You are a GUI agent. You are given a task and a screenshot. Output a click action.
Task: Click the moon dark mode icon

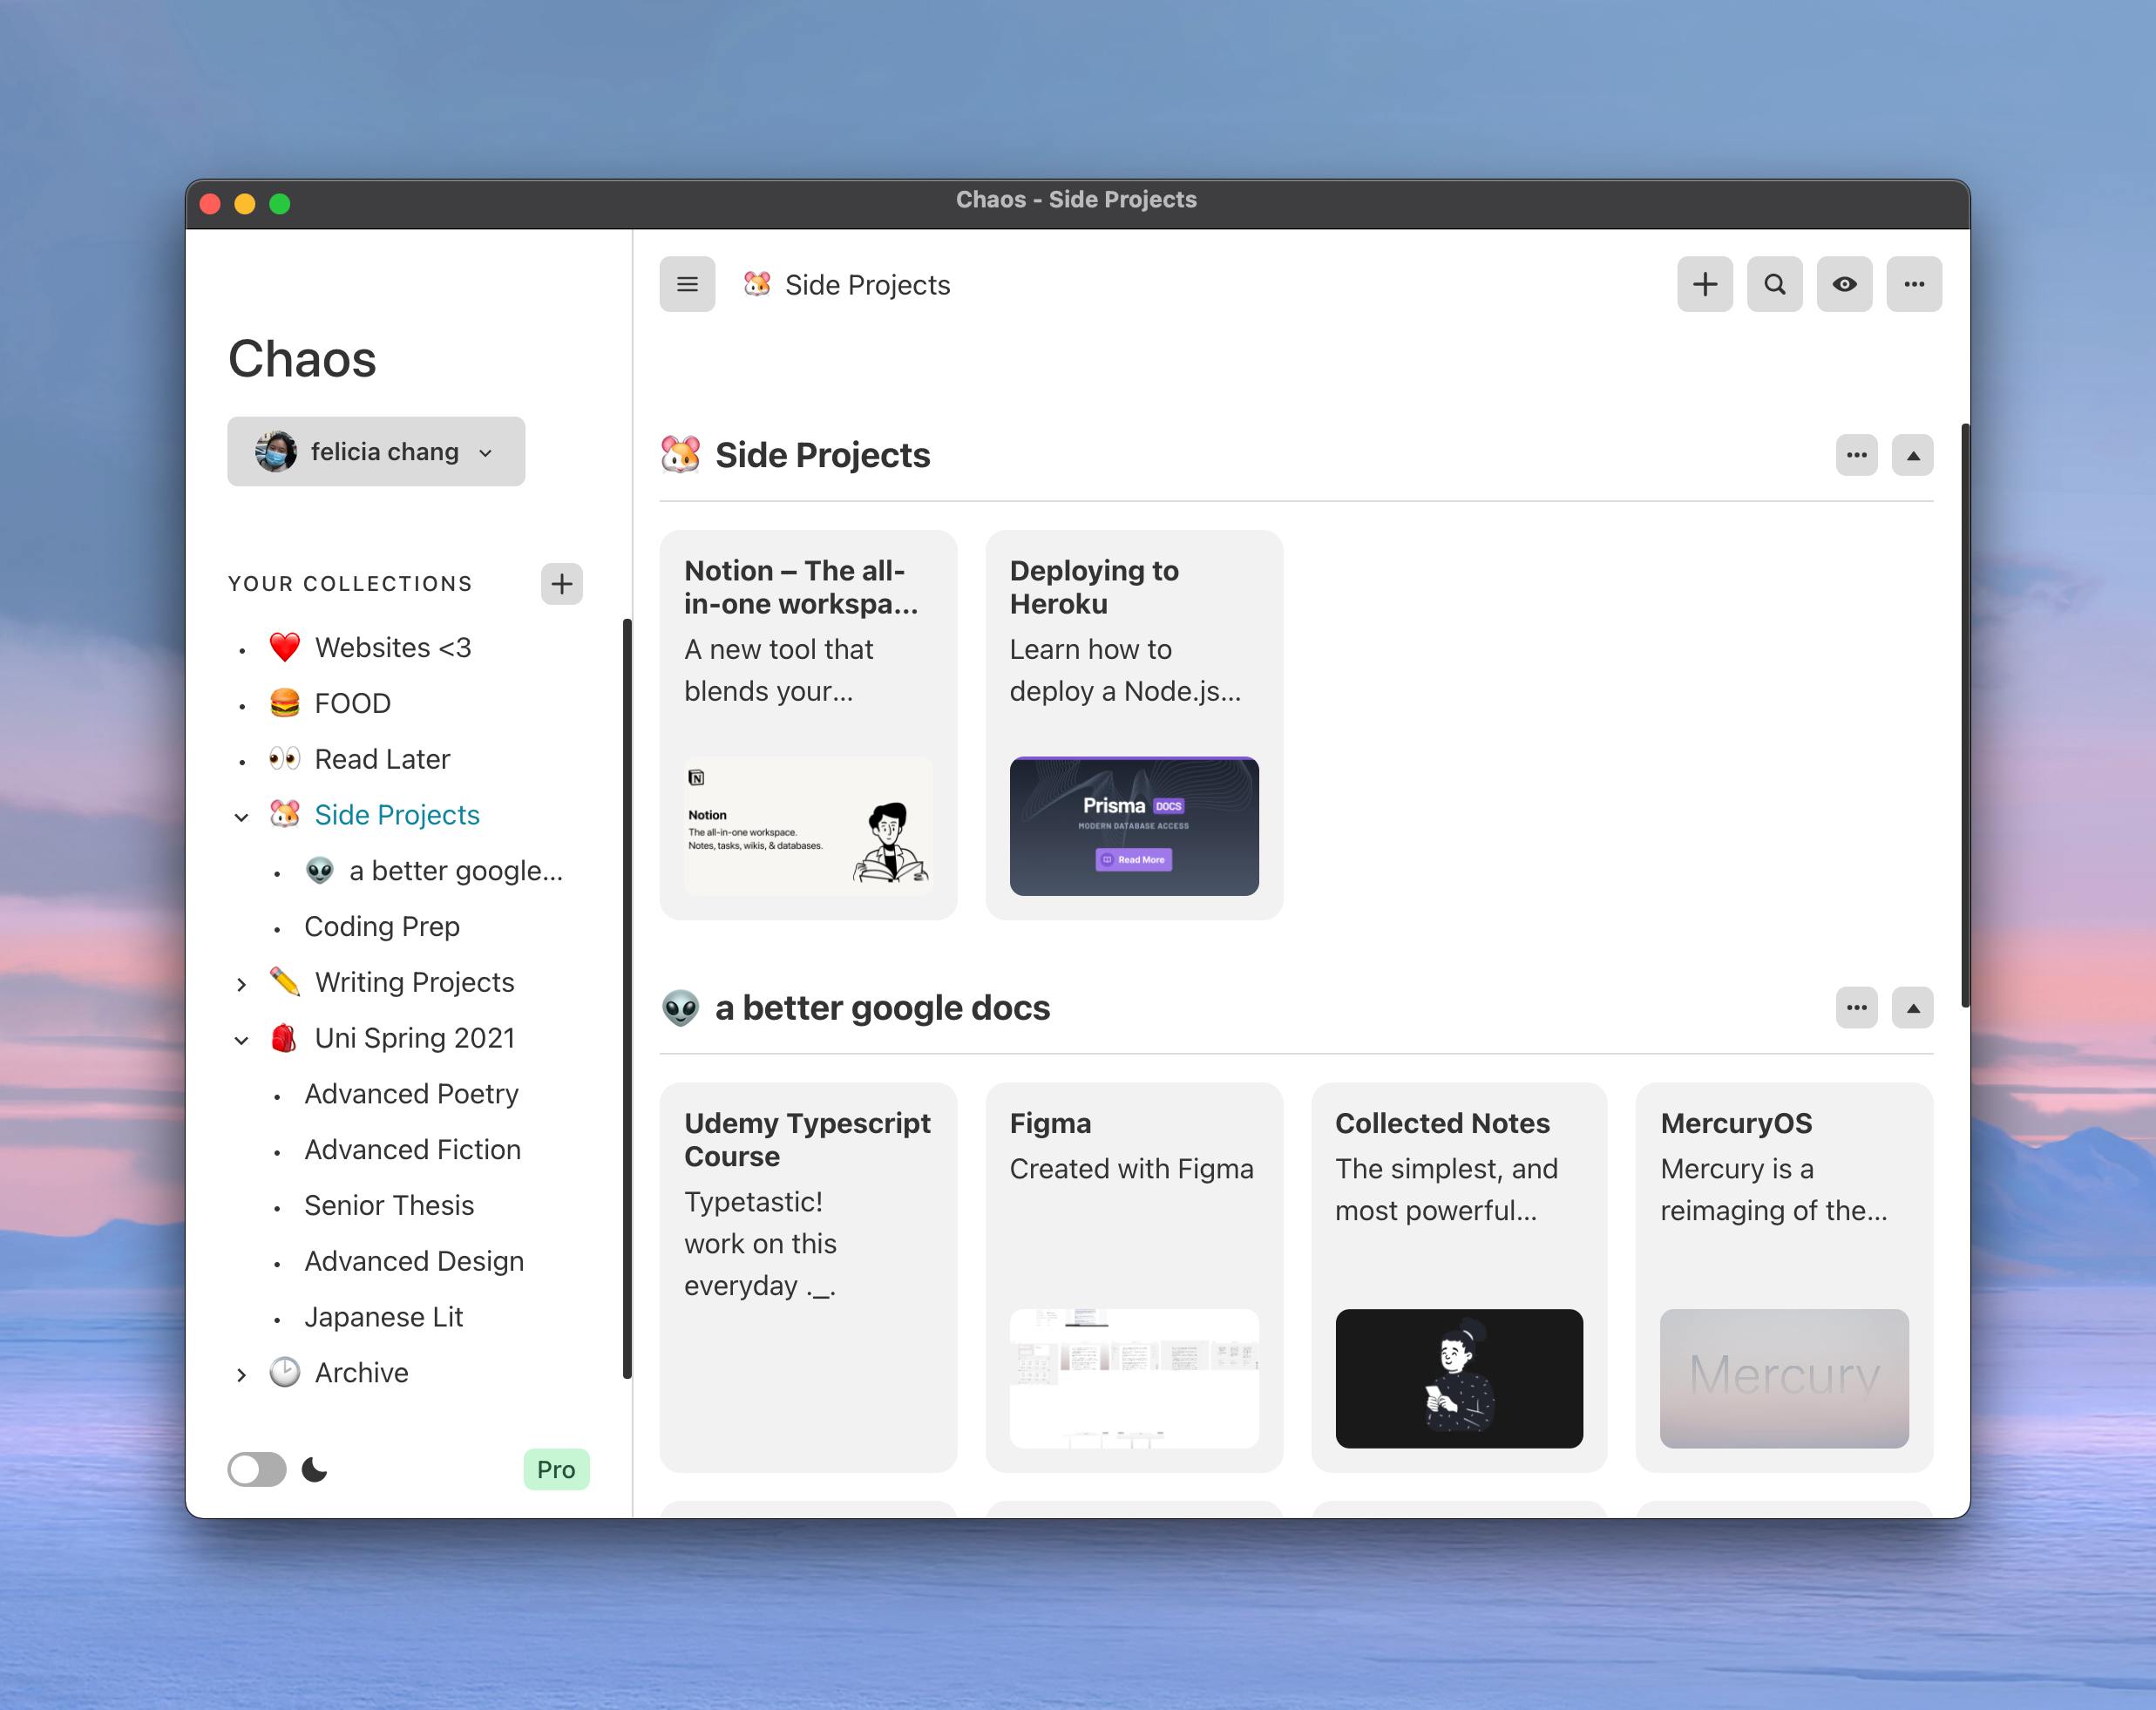[315, 1469]
